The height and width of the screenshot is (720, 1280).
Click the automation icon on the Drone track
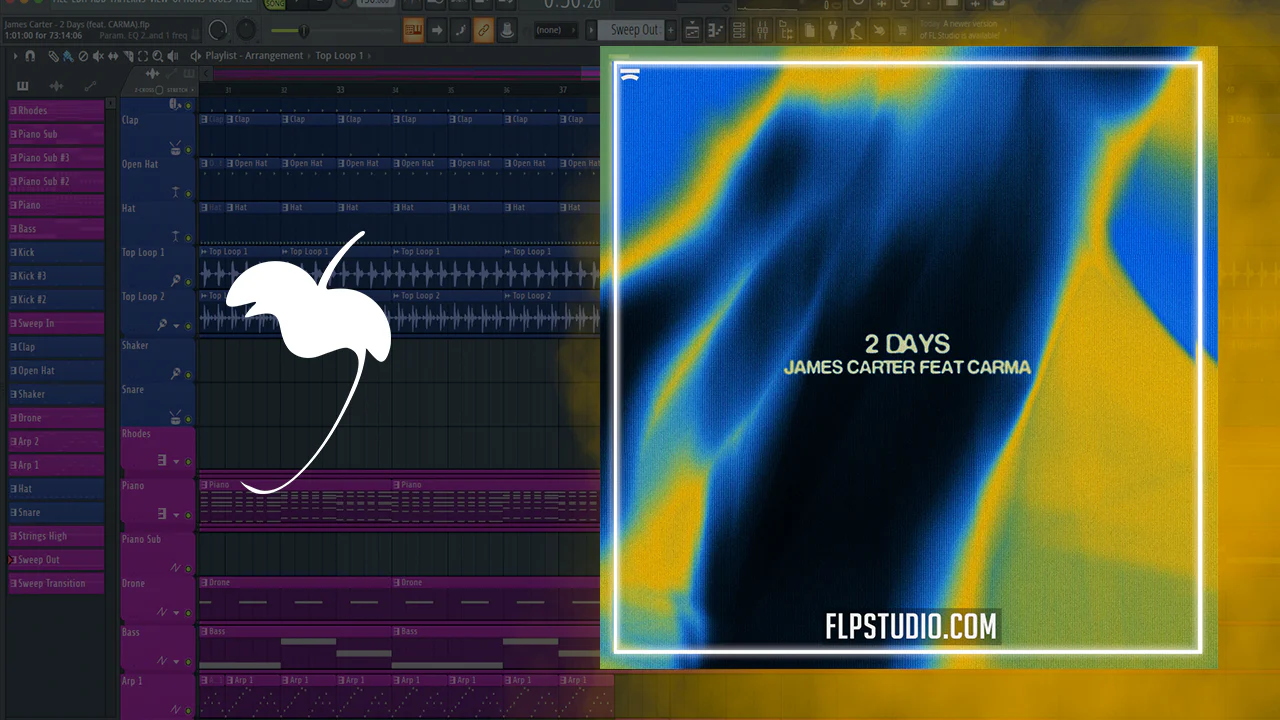pos(162,611)
